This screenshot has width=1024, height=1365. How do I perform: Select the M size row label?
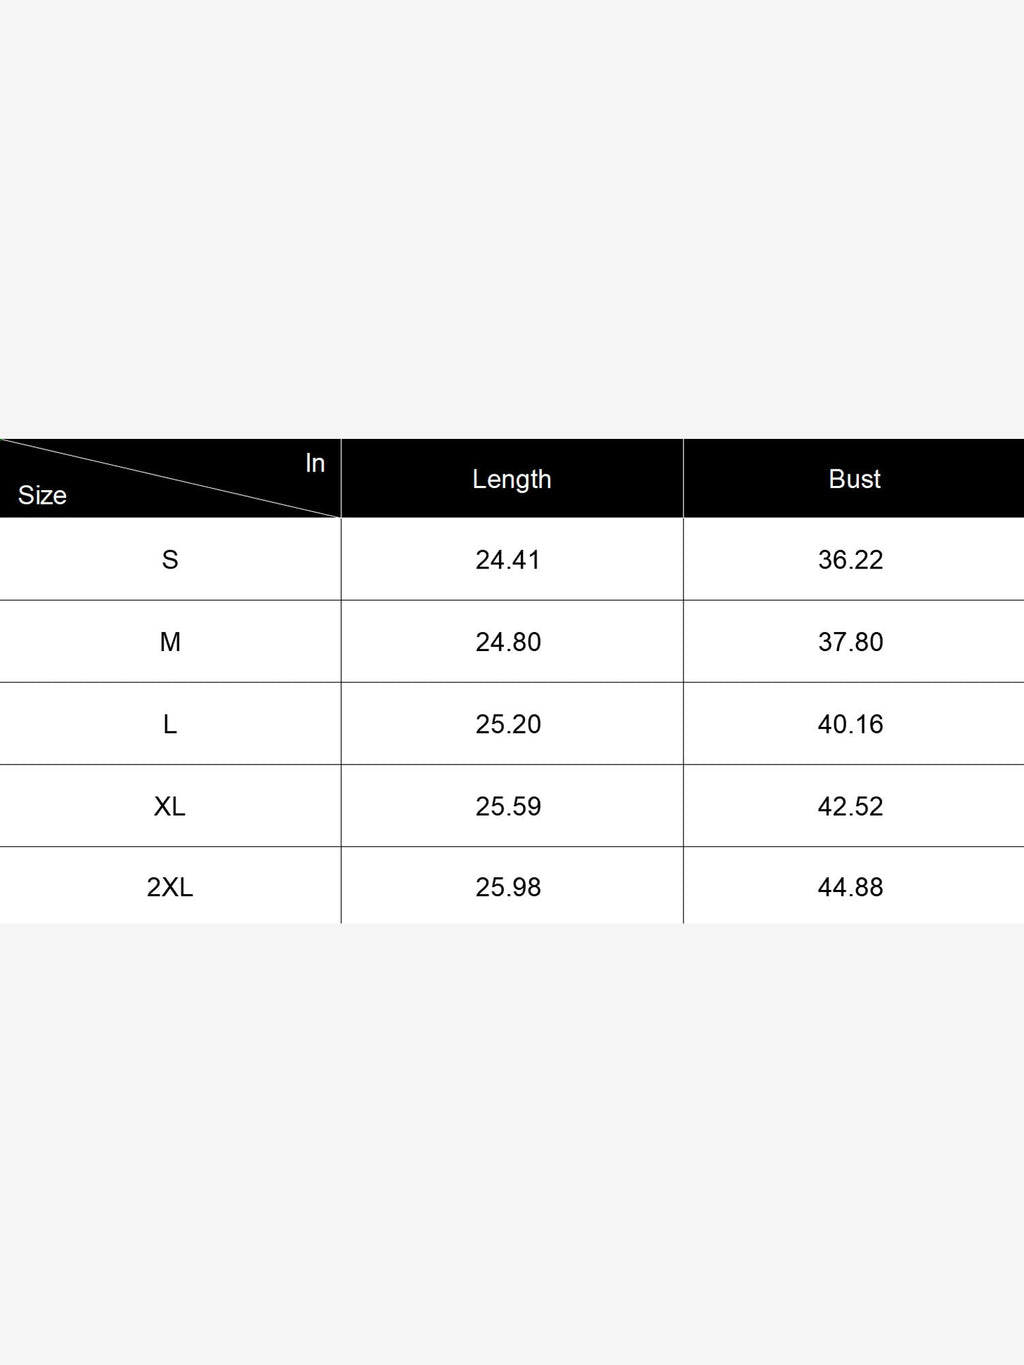(170, 642)
